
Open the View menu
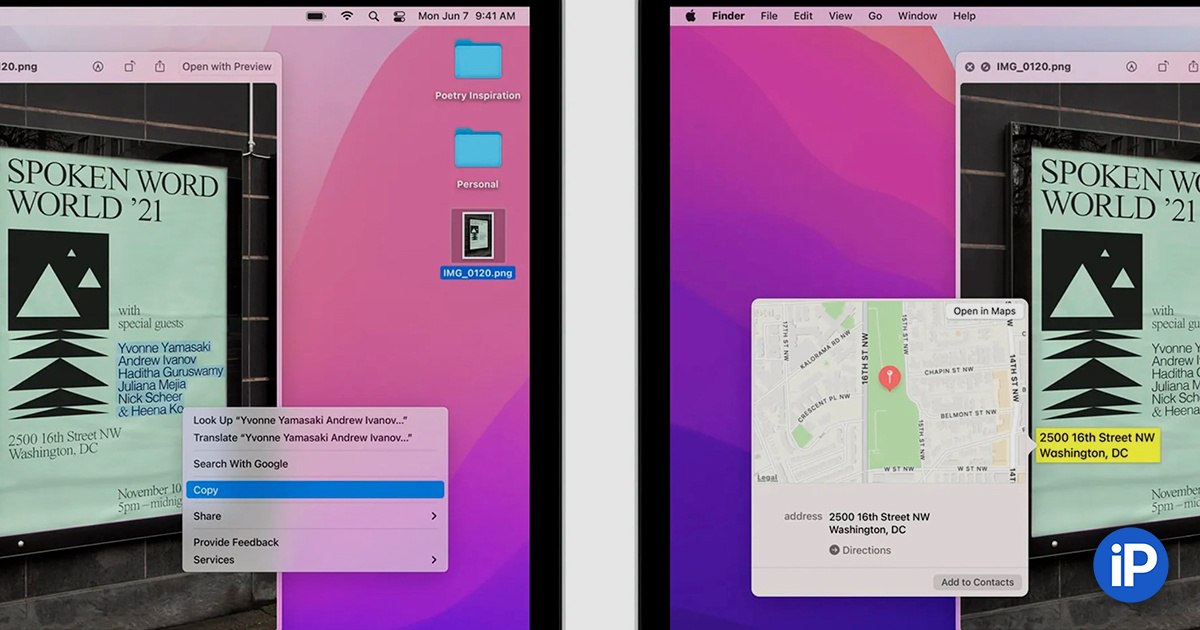(x=840, y=16)
